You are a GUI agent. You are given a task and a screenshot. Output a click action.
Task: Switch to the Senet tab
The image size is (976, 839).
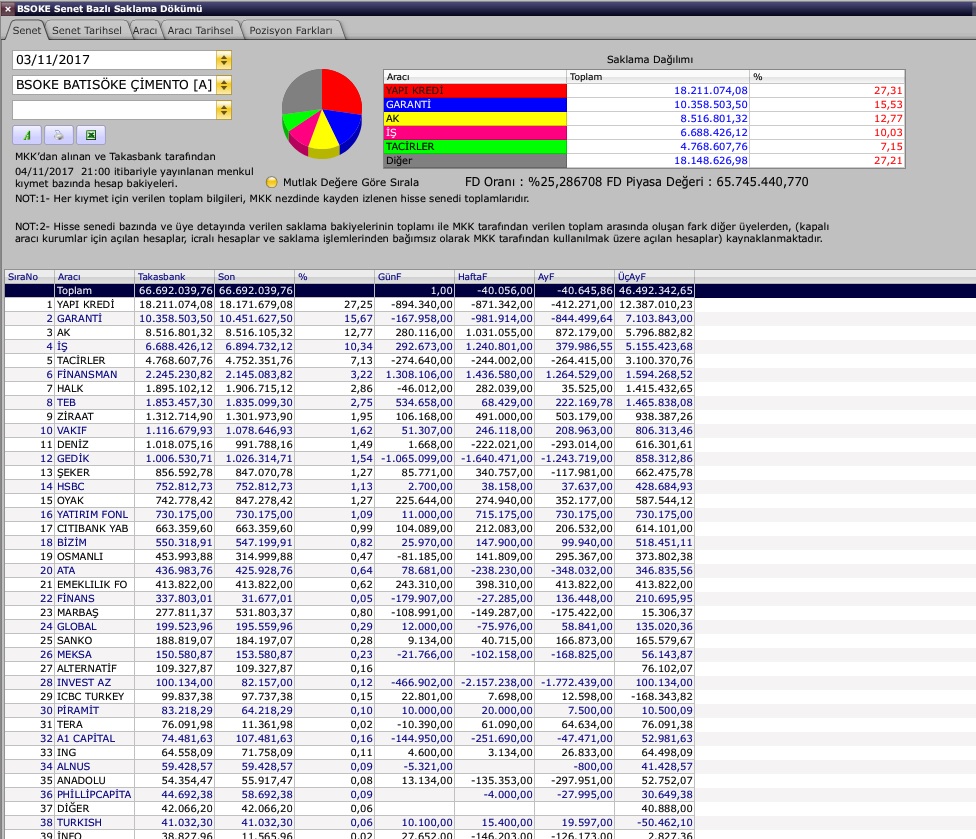pos(26,30)
